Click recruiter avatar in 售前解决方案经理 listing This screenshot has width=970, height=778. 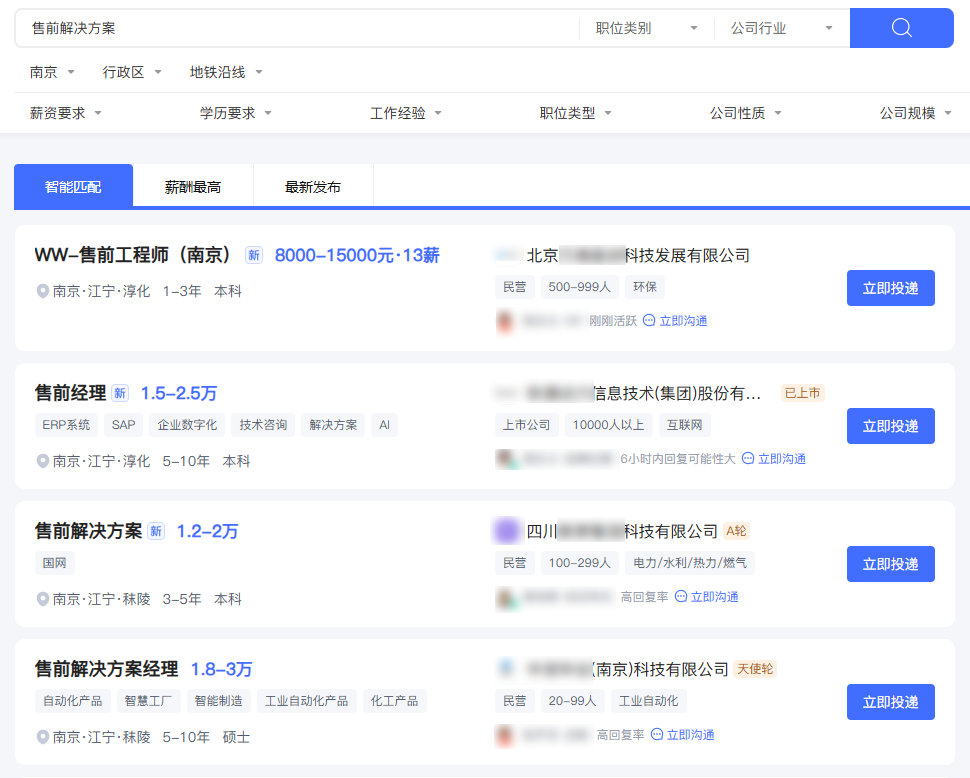[505, 735]
